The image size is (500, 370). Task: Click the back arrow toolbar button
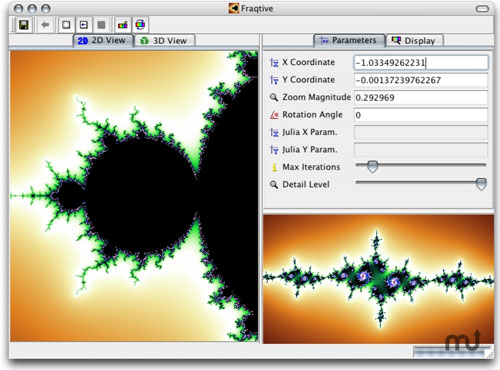tap(45, 25)
